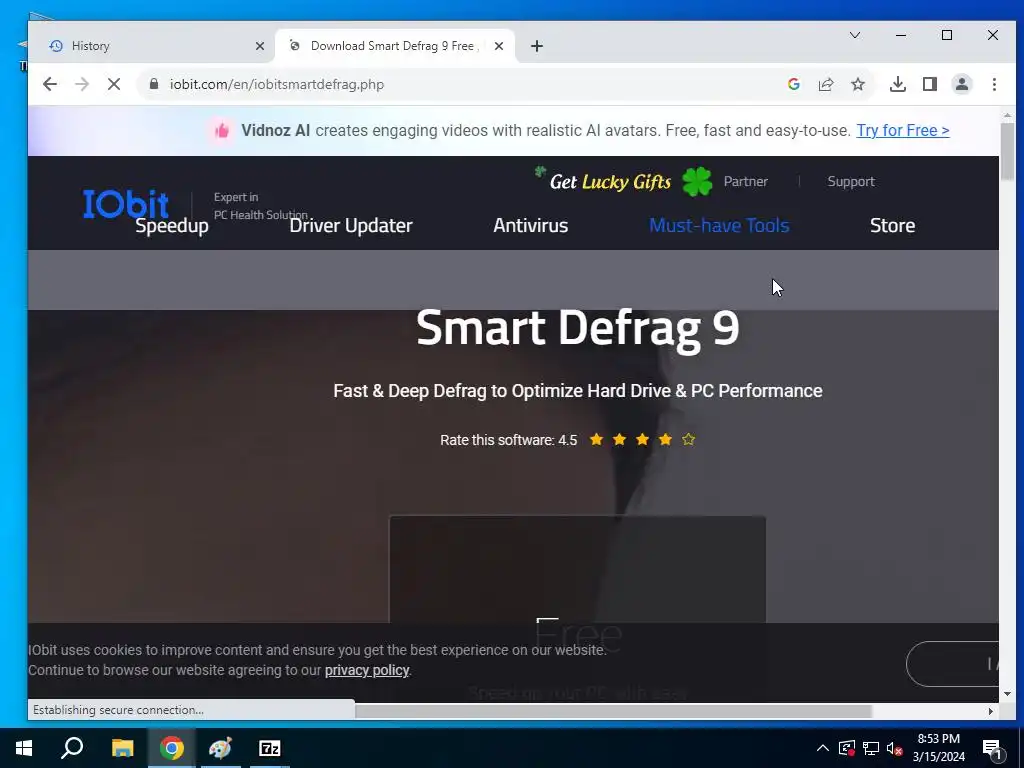Click the forward navigation arrow

click(x=82, y=84)
